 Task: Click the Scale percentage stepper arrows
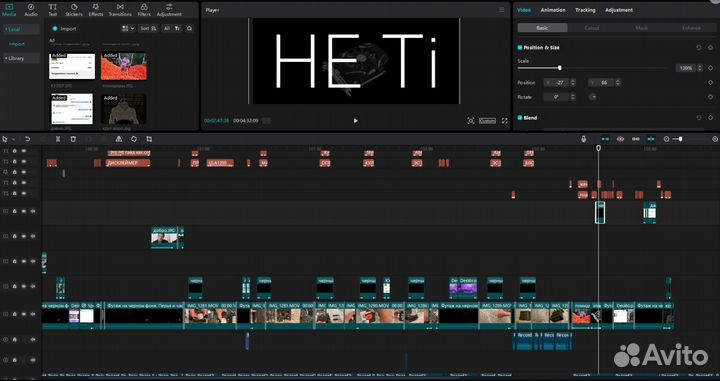[700, 68]
